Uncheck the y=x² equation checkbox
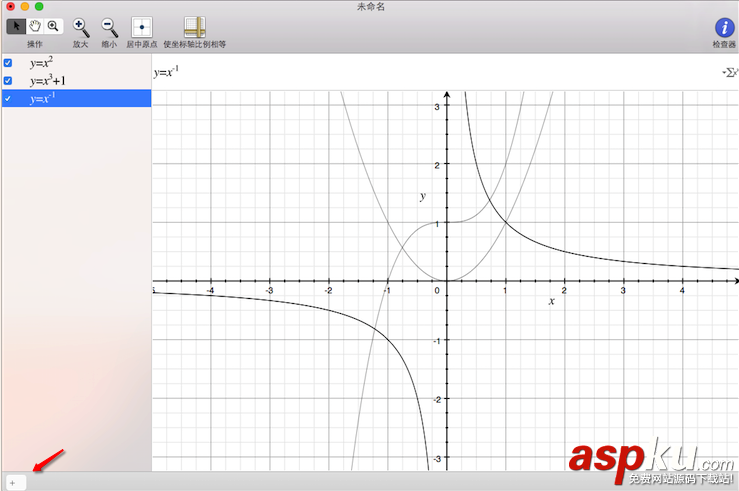Viewport: 739px width, 491px height. click(8, 63)
